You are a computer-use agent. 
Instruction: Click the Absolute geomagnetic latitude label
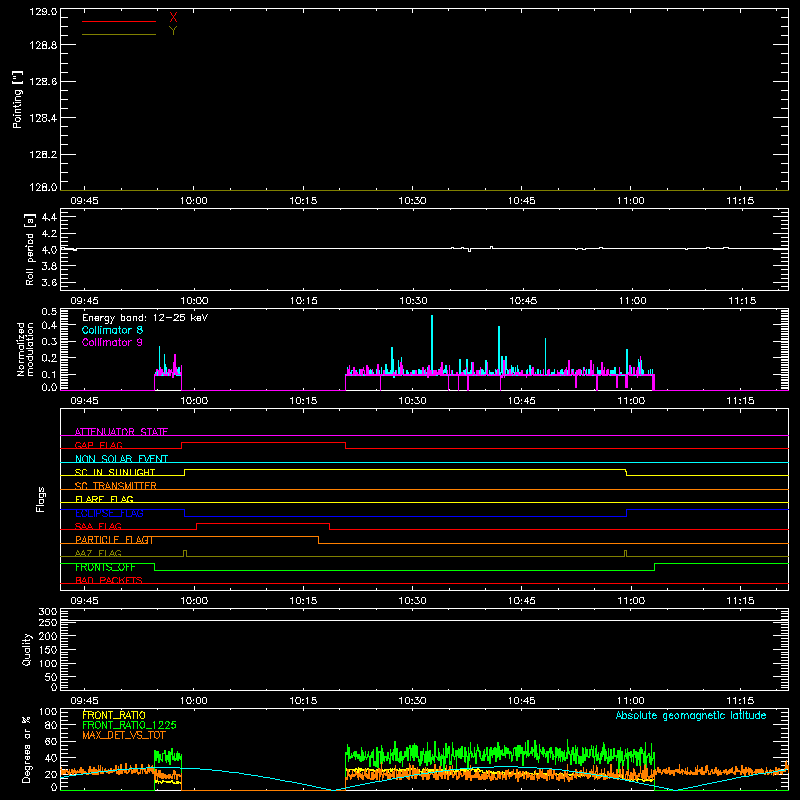point(691,715)
